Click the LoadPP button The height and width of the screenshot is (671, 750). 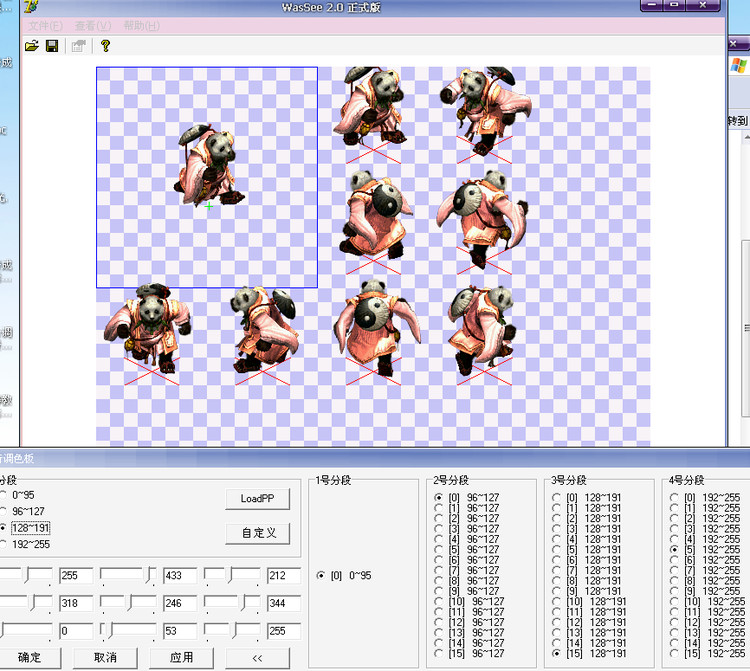257,499
